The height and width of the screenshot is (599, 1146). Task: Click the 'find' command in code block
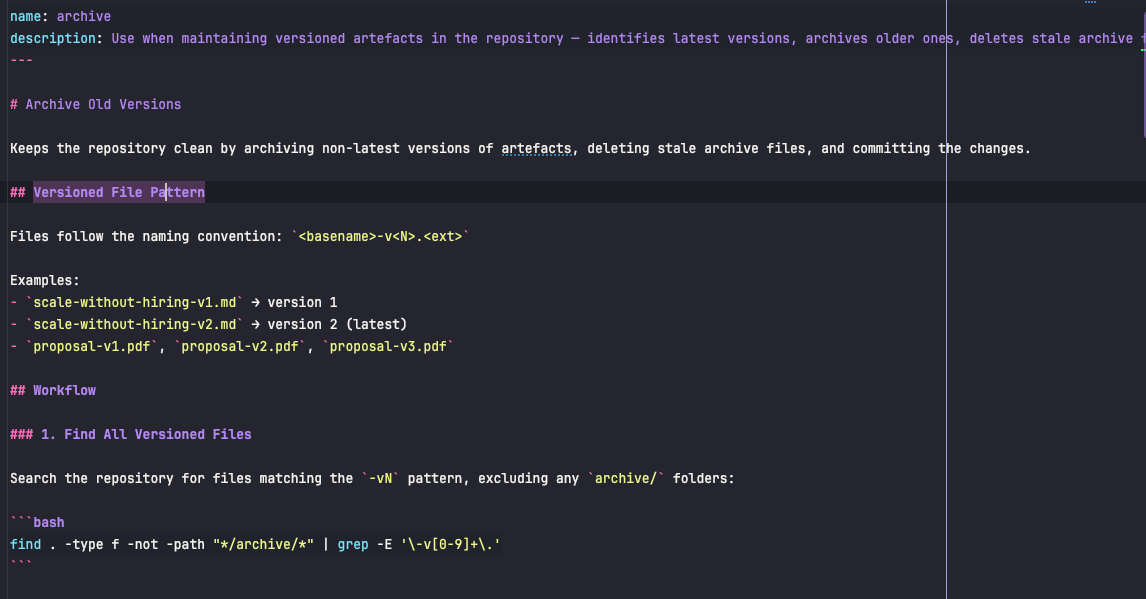25,544
